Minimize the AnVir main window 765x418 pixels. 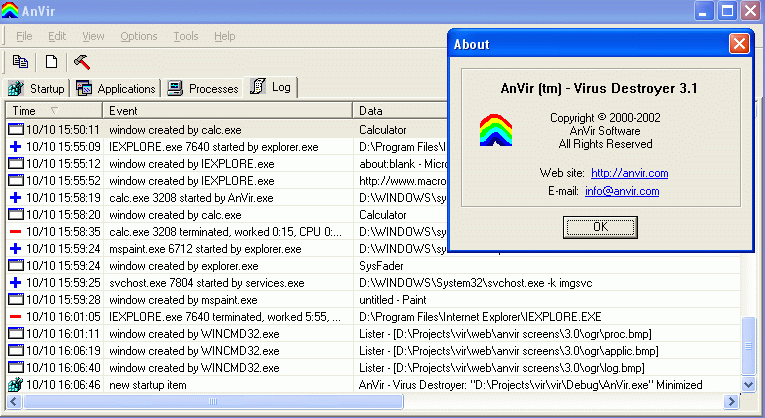704,11
